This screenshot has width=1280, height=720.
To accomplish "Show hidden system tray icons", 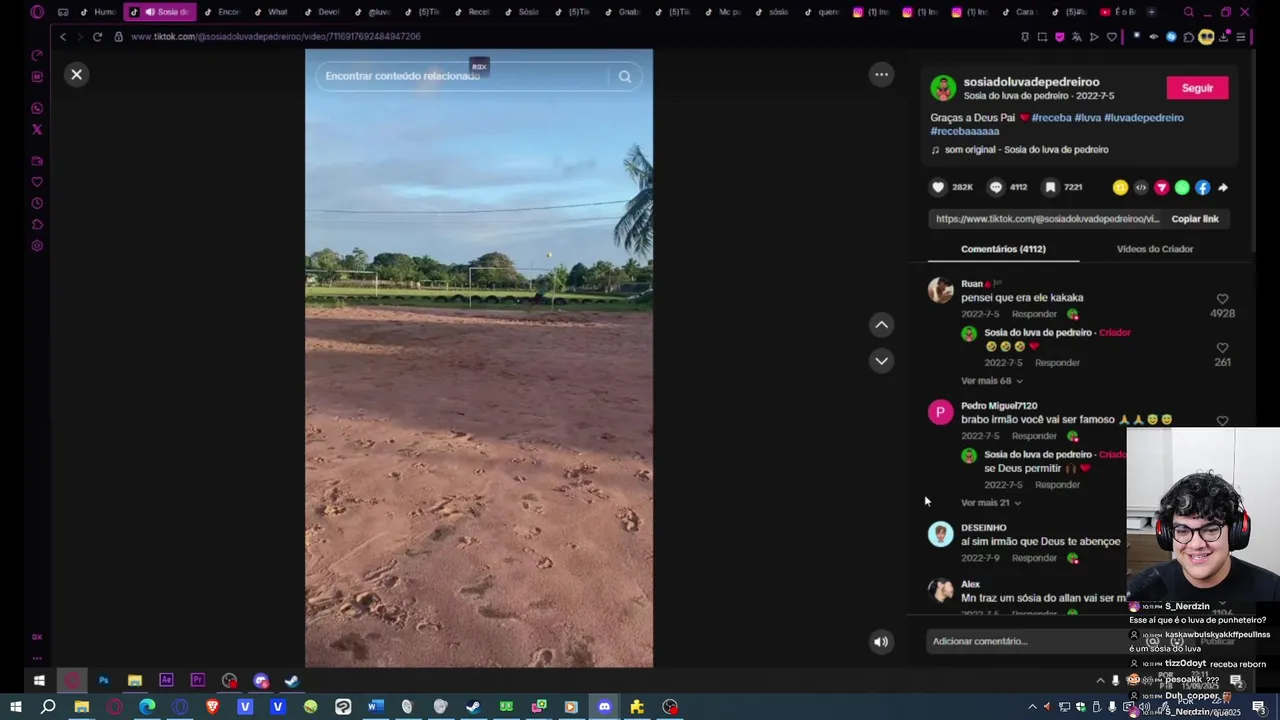I will tap(1034, 707).
